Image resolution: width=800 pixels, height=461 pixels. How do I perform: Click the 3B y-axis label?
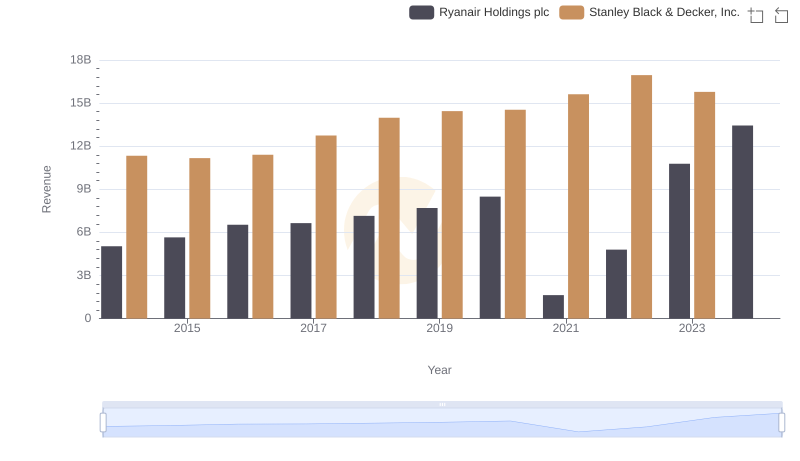click(84, 275)
